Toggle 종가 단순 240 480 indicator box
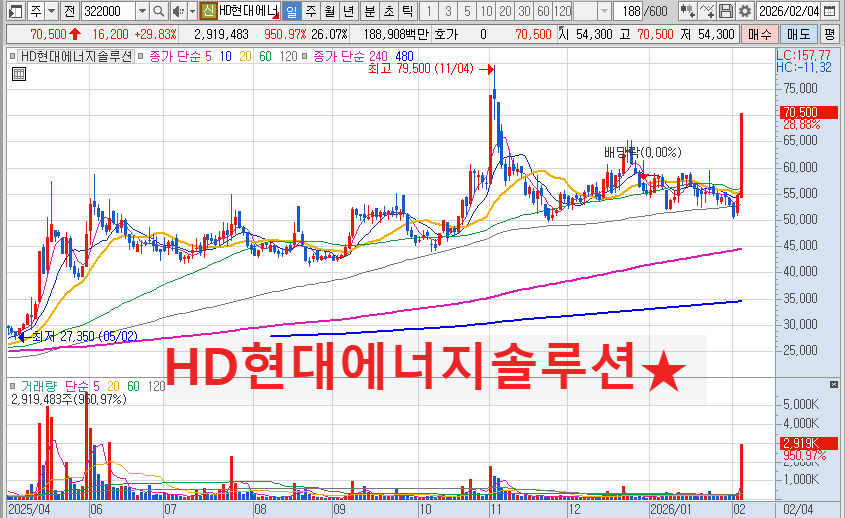This screenshot has height=518, width=845. [305, 56]
